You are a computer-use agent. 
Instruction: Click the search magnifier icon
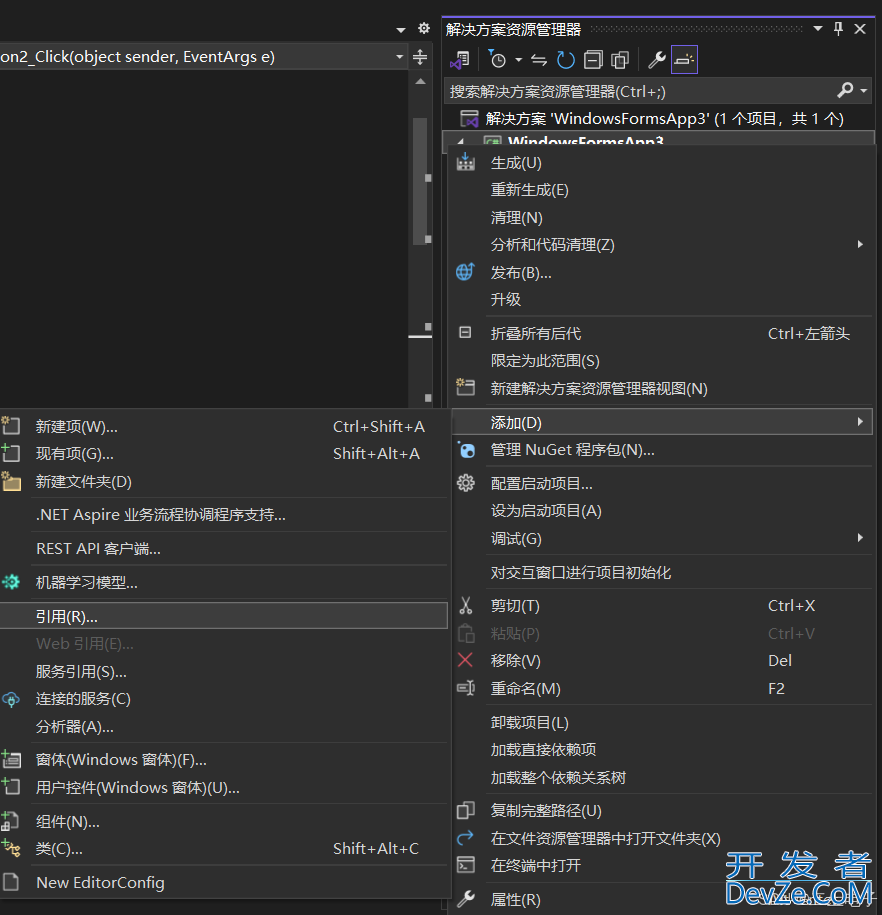[845, 90]
